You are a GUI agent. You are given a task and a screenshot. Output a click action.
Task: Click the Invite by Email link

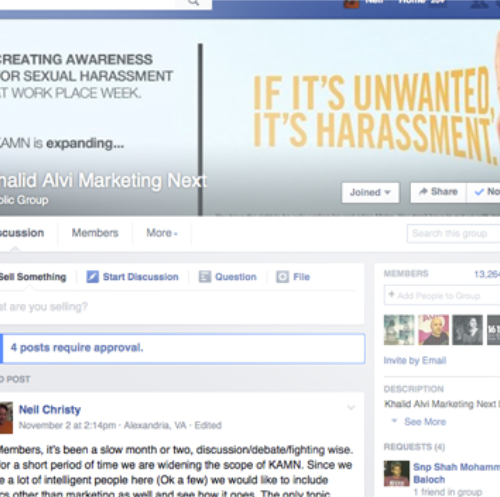coord(415,360)
